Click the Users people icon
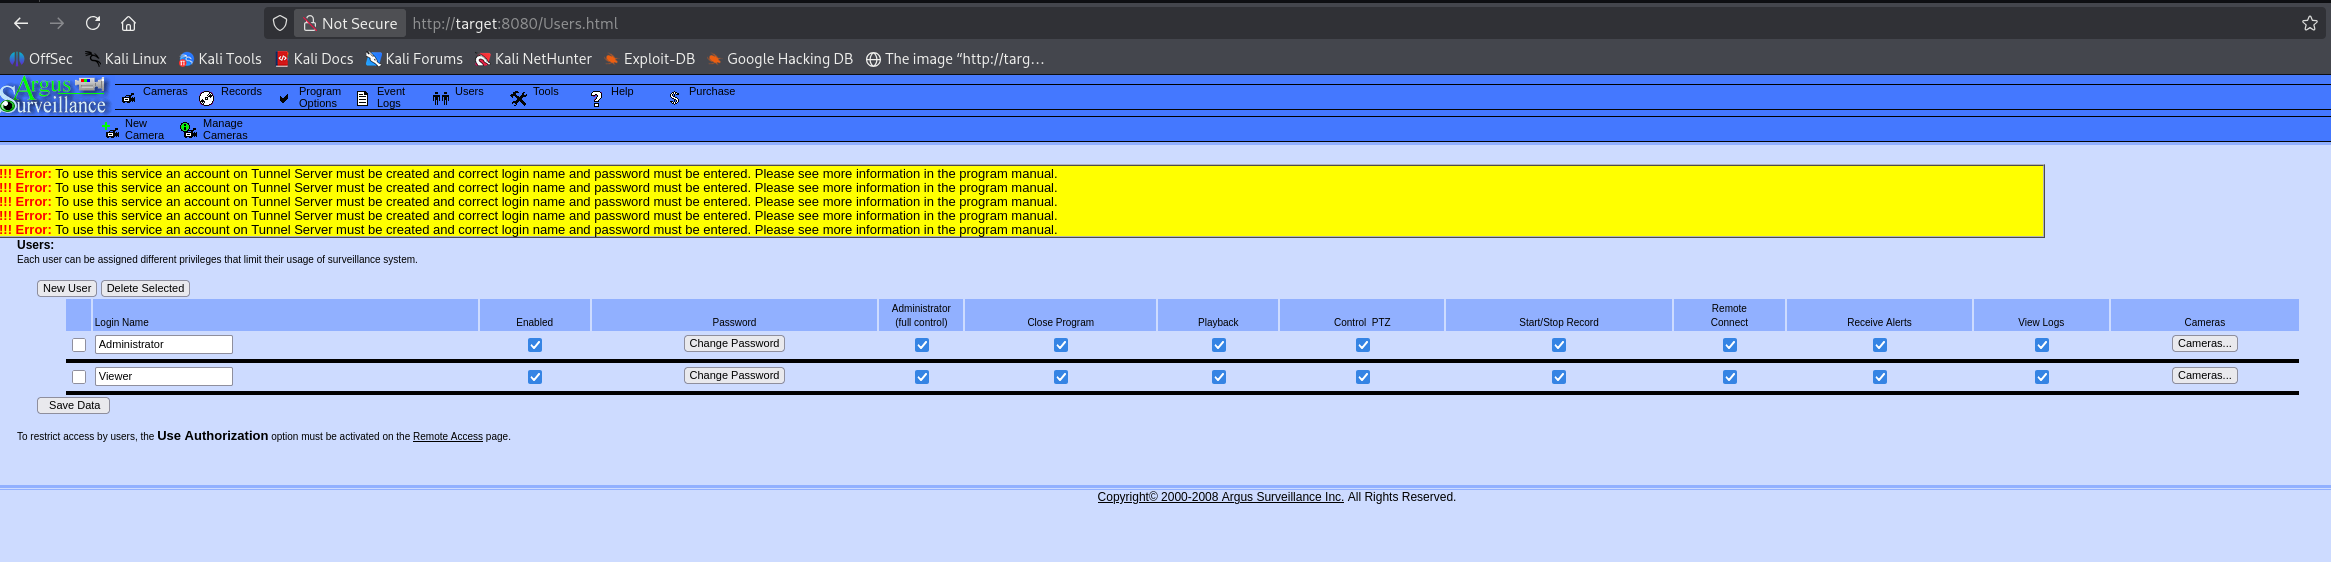The image size is (2331, 562). [x=441, y=98]
